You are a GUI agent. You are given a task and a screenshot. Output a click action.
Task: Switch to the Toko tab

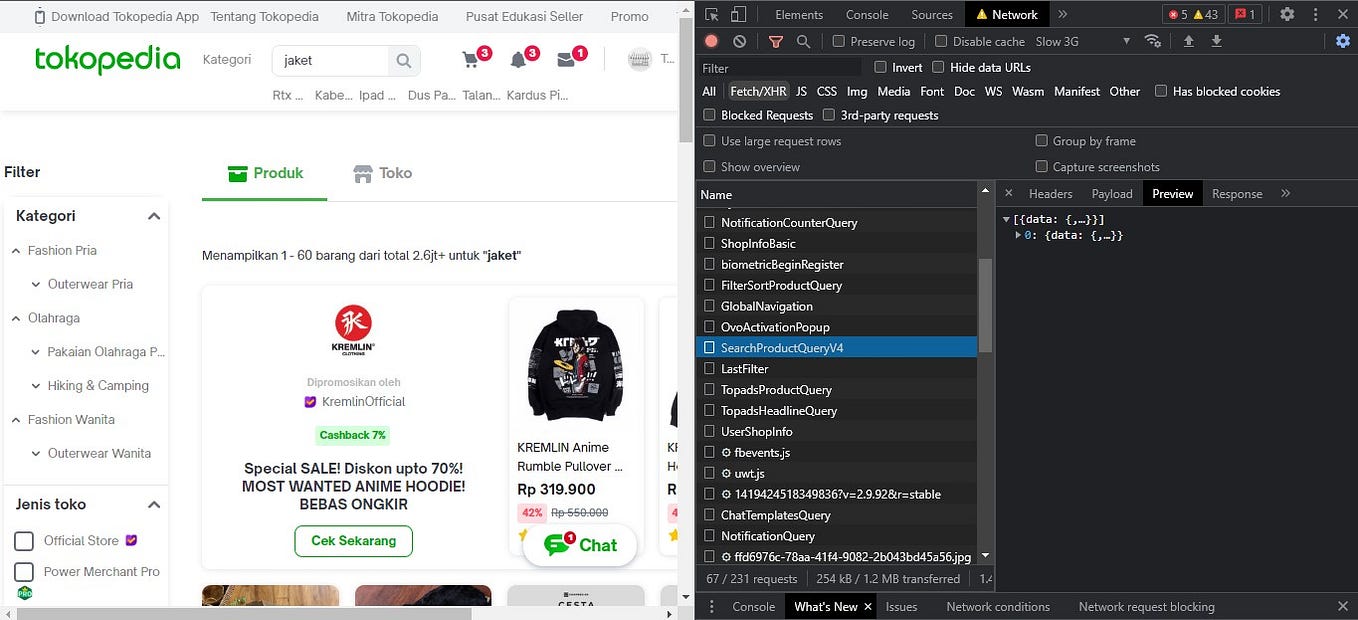pos(382,173)
